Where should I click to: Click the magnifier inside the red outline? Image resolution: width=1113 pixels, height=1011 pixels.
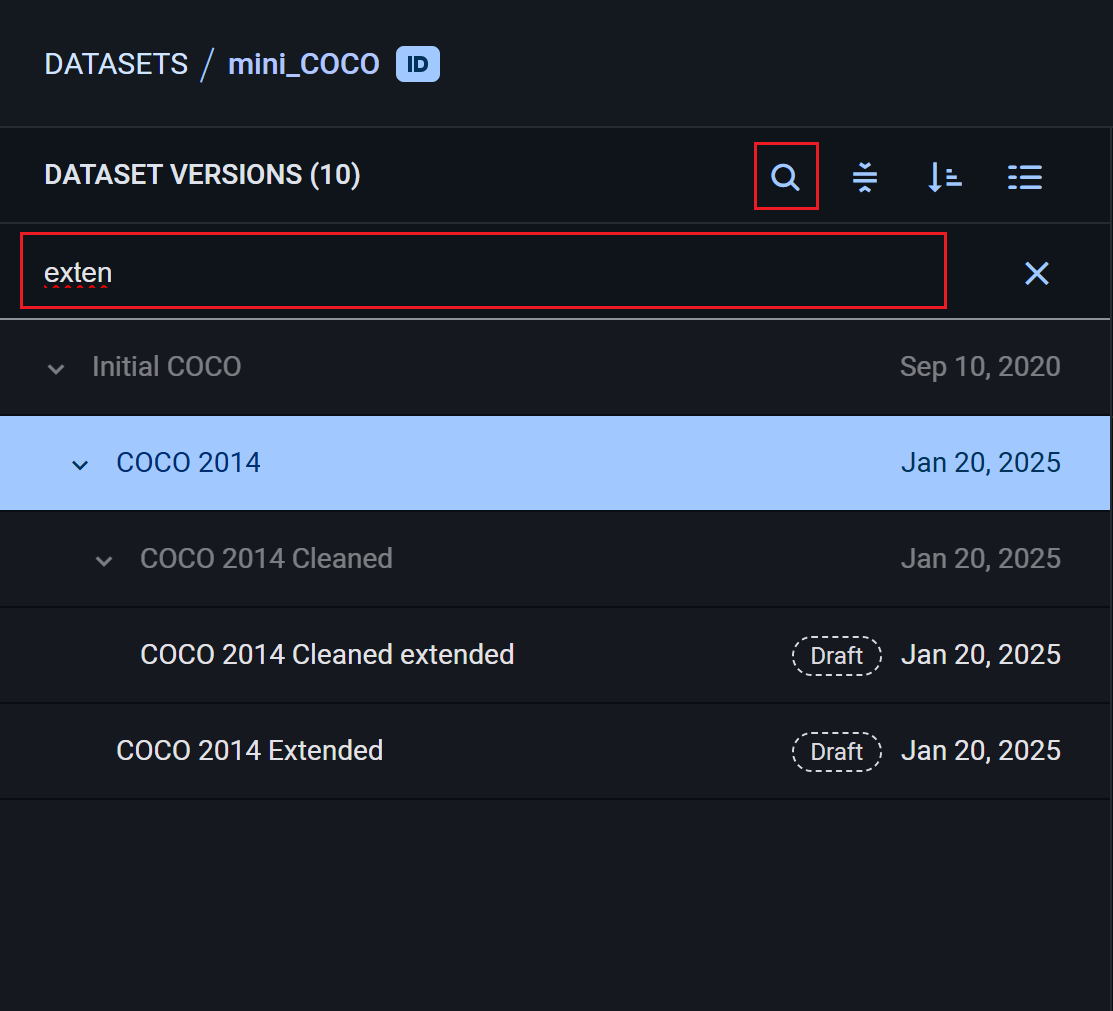point(785,176)
